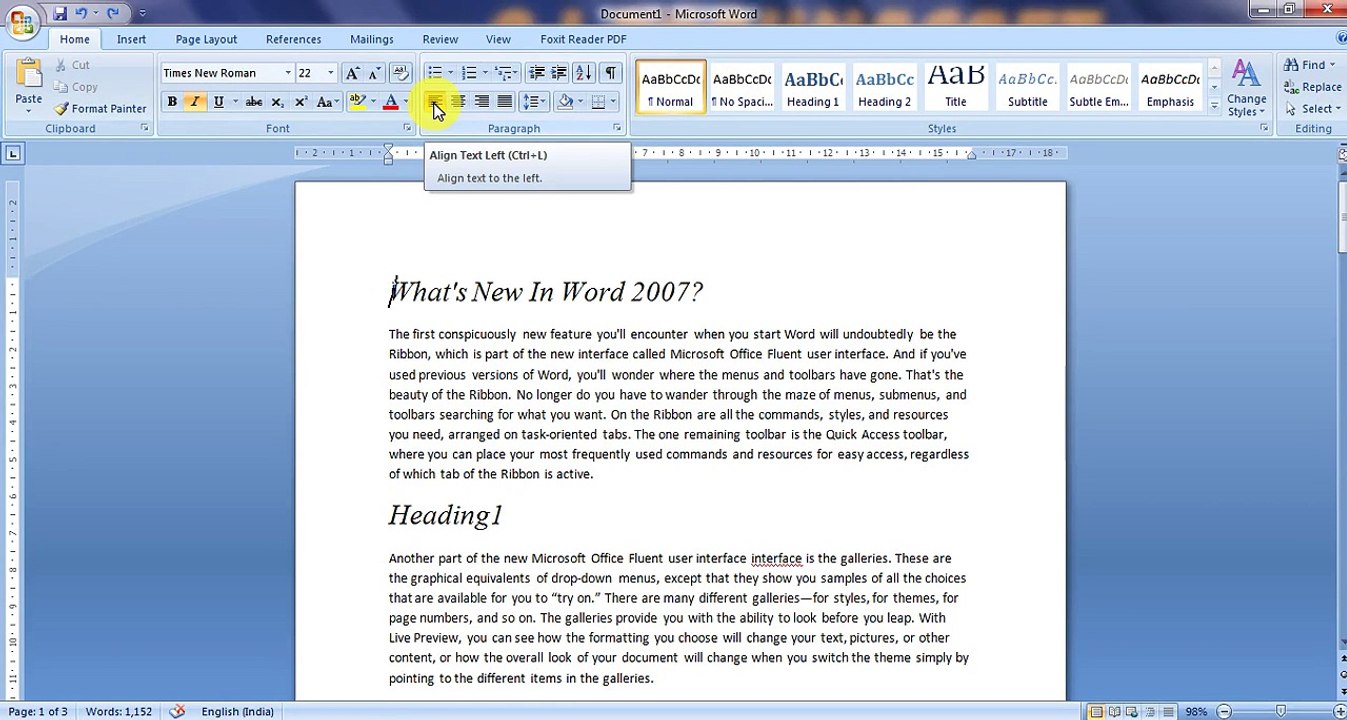
Task: Open Paragraph dialog launcher
Action: pyautogui.click(x=617, y=128)
